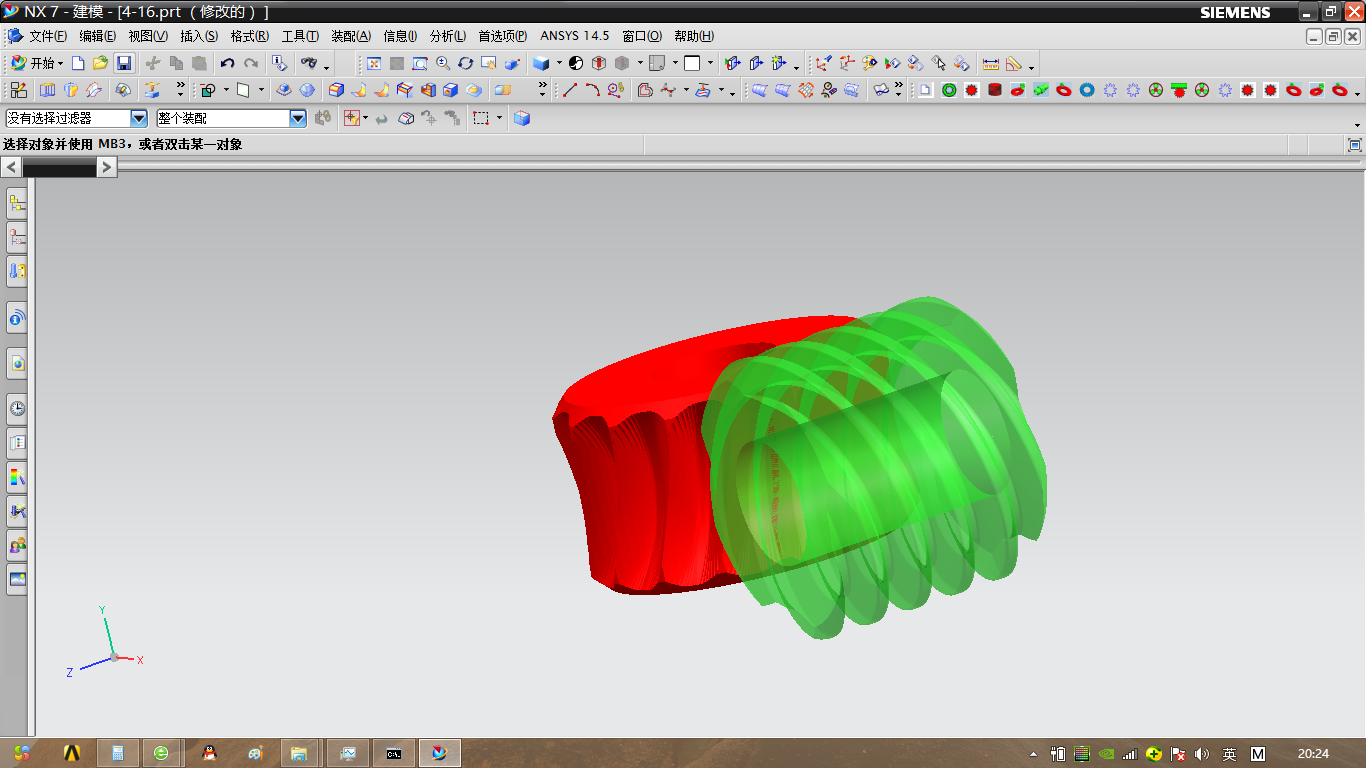The height and width of the screenshot is (768, 1366).
Task: Click the red cylinder gear toolbox icon
Action: 994,90
